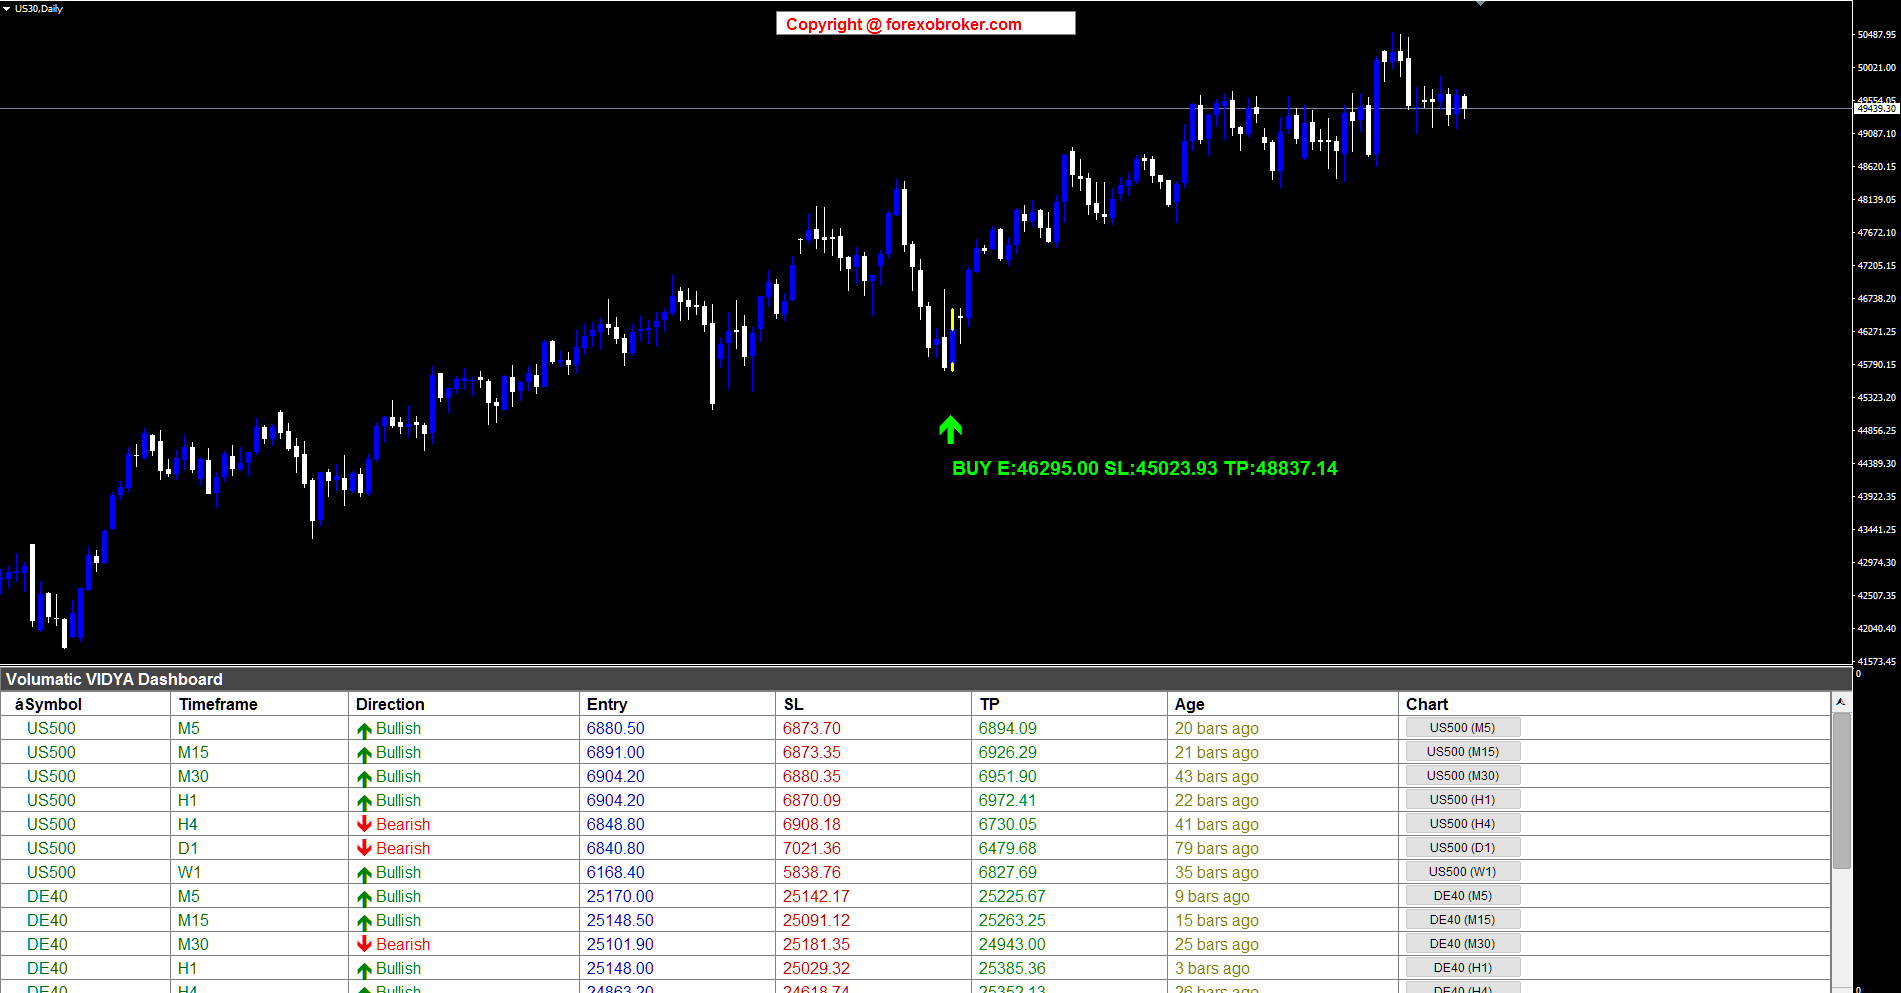Click the SL column header
Viewport: 1901px width, 993px height.
point(873,704)
